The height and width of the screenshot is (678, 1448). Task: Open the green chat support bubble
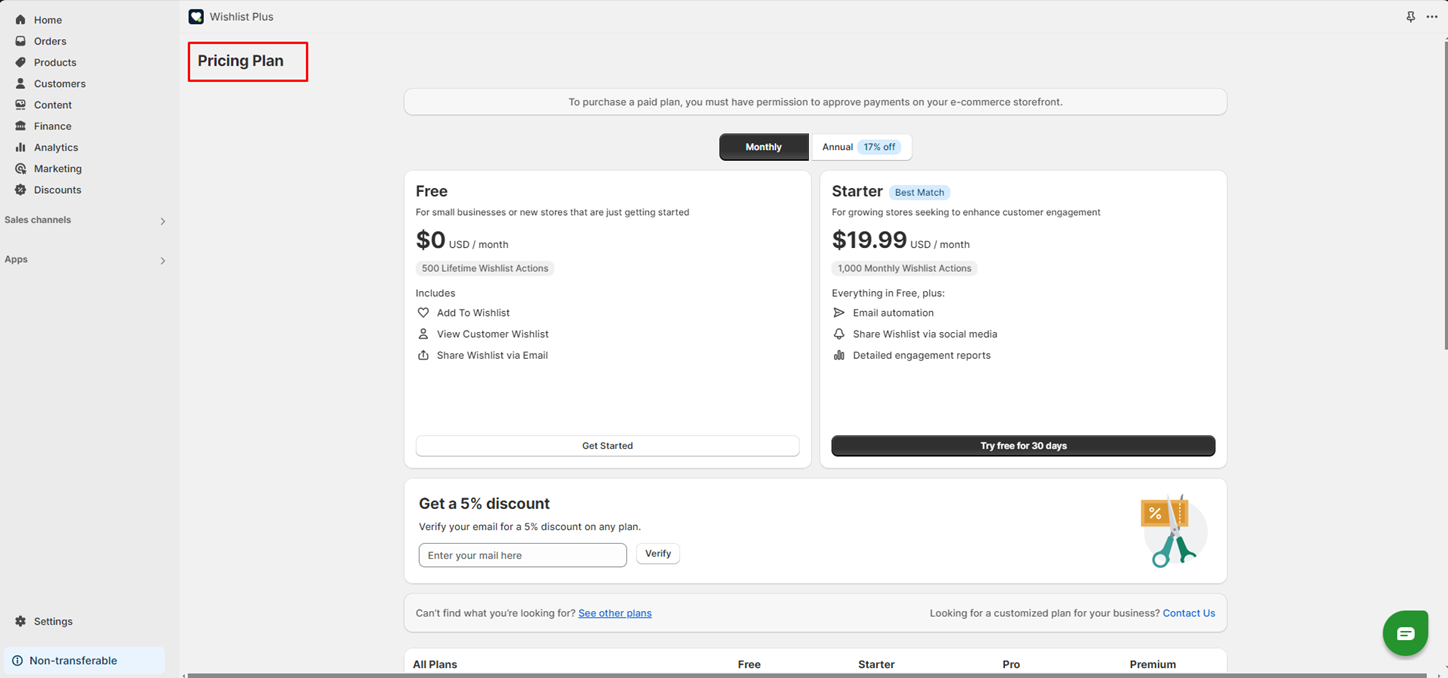point(1405,633)
